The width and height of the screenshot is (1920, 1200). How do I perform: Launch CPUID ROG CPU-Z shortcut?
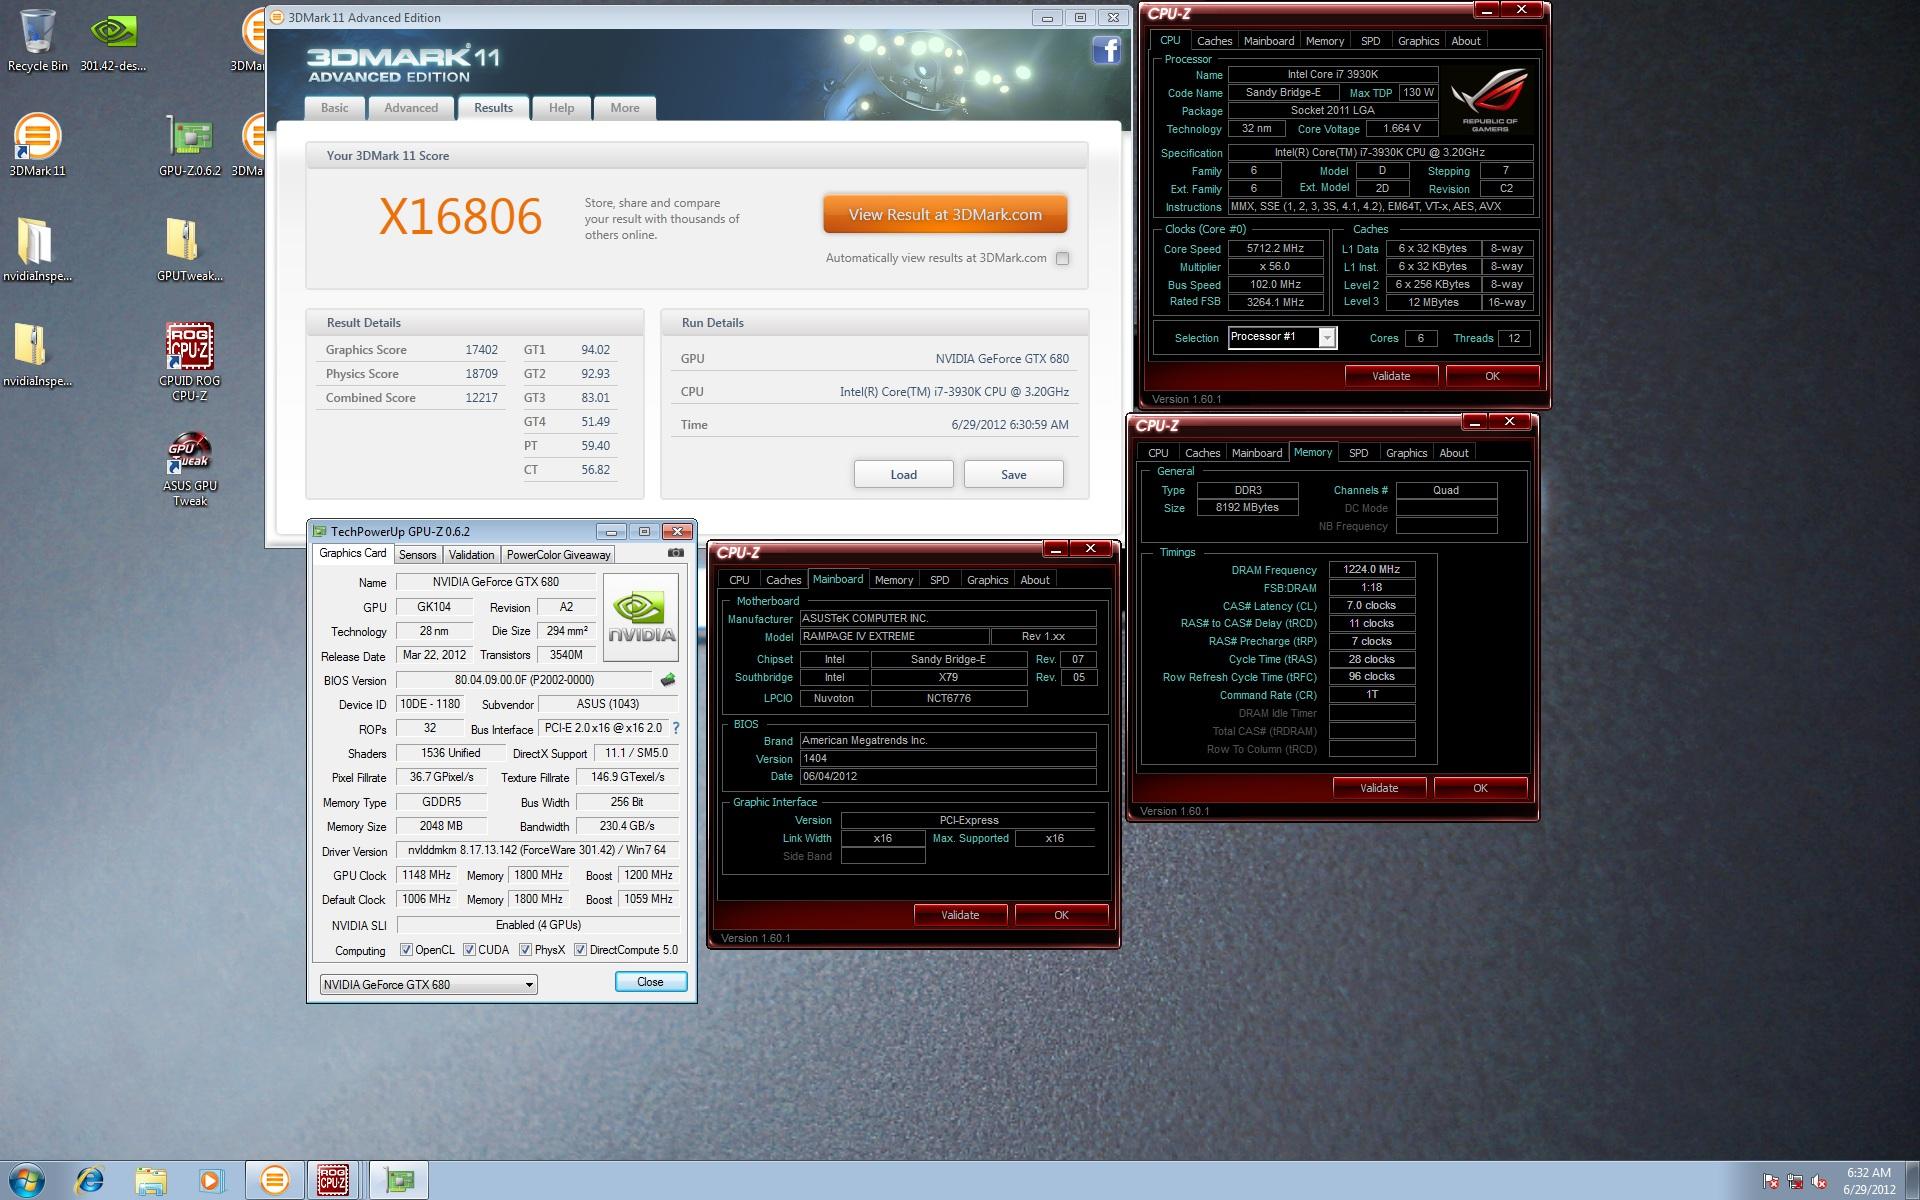click(190, 362)
